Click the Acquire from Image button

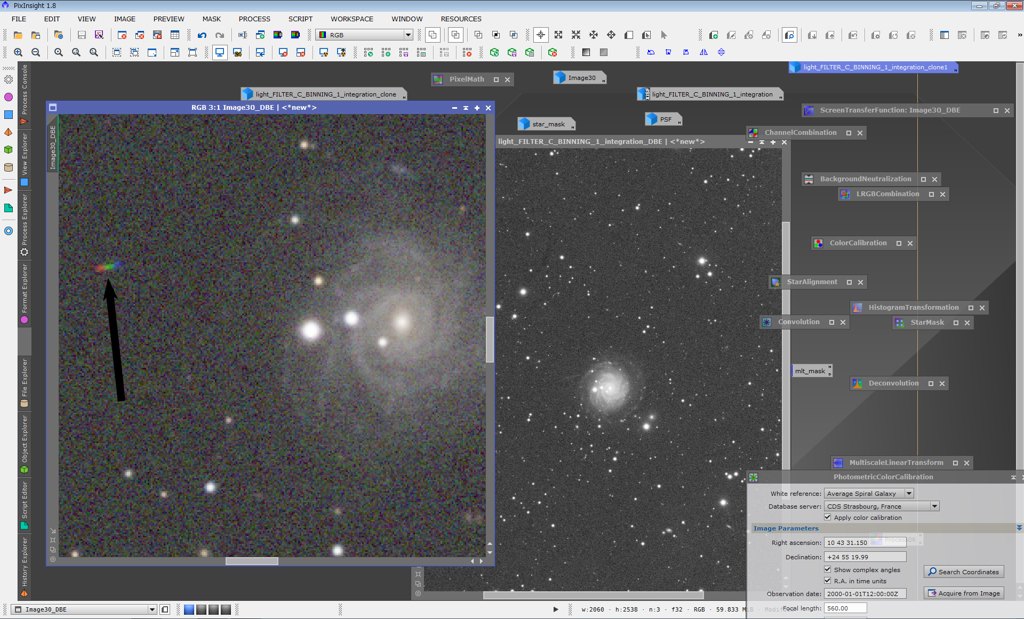pyautogui.click(x=964, y=593)
